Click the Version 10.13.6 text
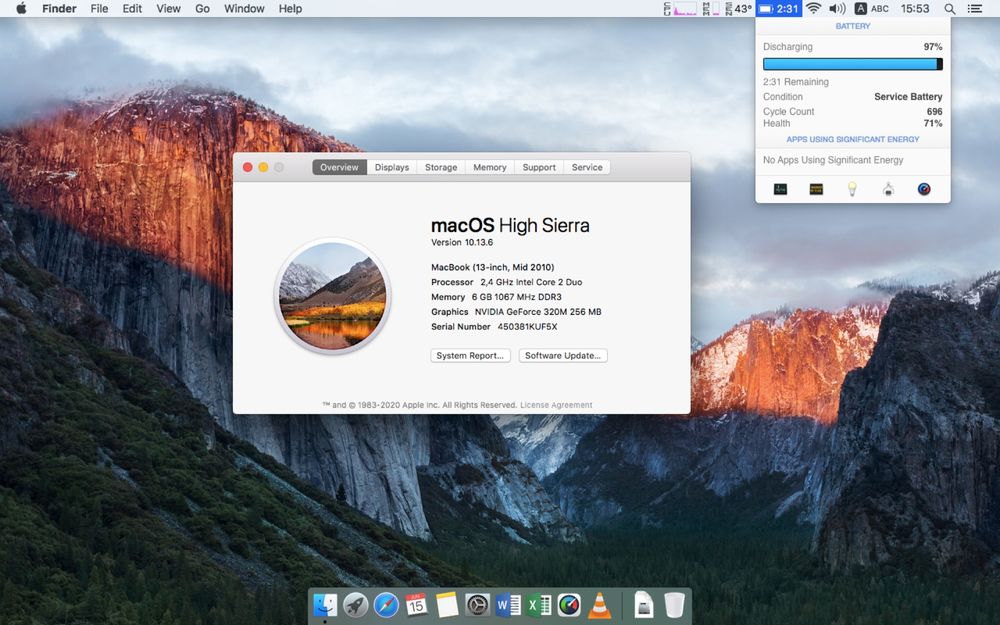This screenshot has height=625, width=1000. coord(462,242)
